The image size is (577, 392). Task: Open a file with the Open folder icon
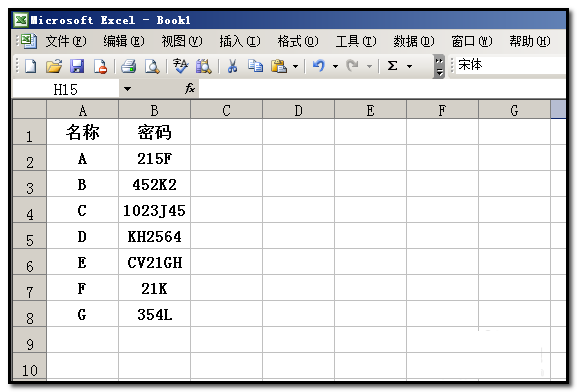coord(54,67)
